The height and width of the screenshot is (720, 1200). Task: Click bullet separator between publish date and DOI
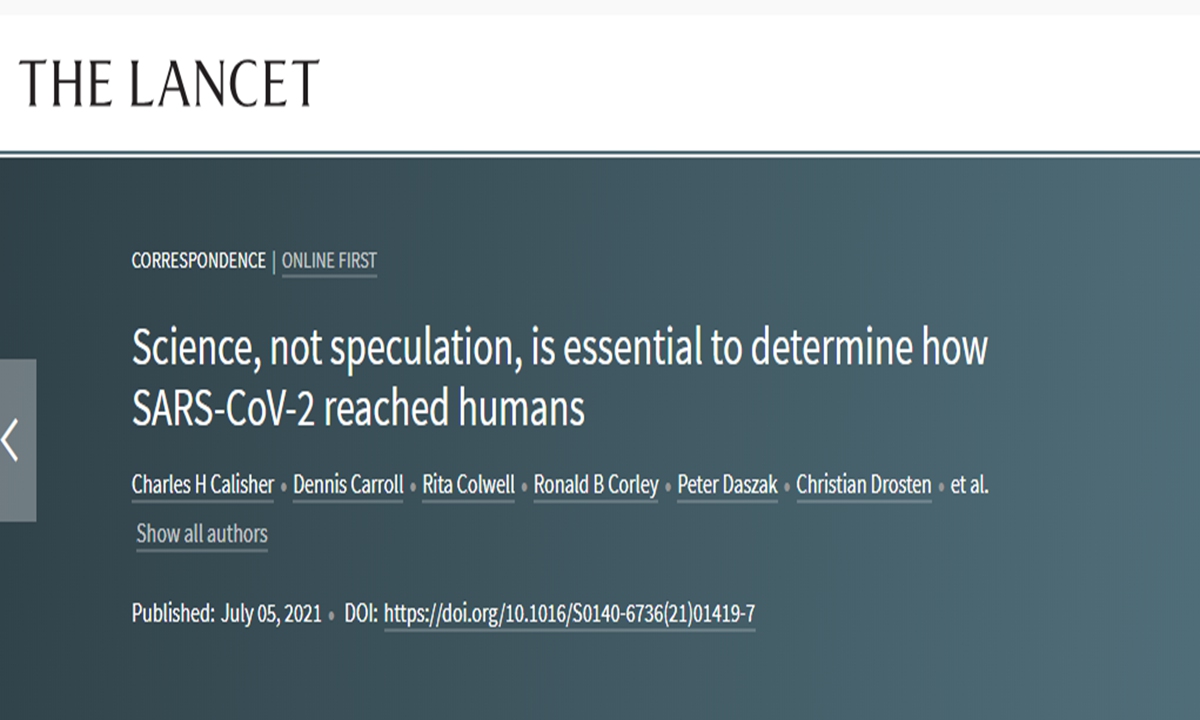pos(333,615)
